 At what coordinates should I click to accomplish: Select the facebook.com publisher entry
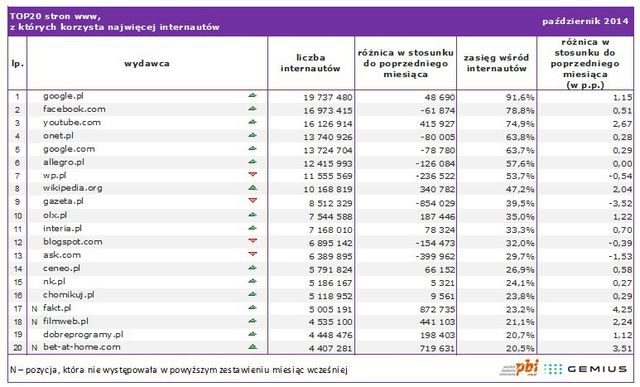point(74,109)
